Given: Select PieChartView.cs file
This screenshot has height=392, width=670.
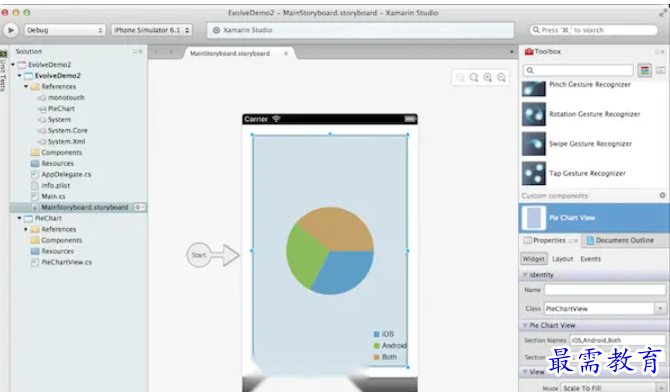Looking at the screenshot, I should coord(67,262).
